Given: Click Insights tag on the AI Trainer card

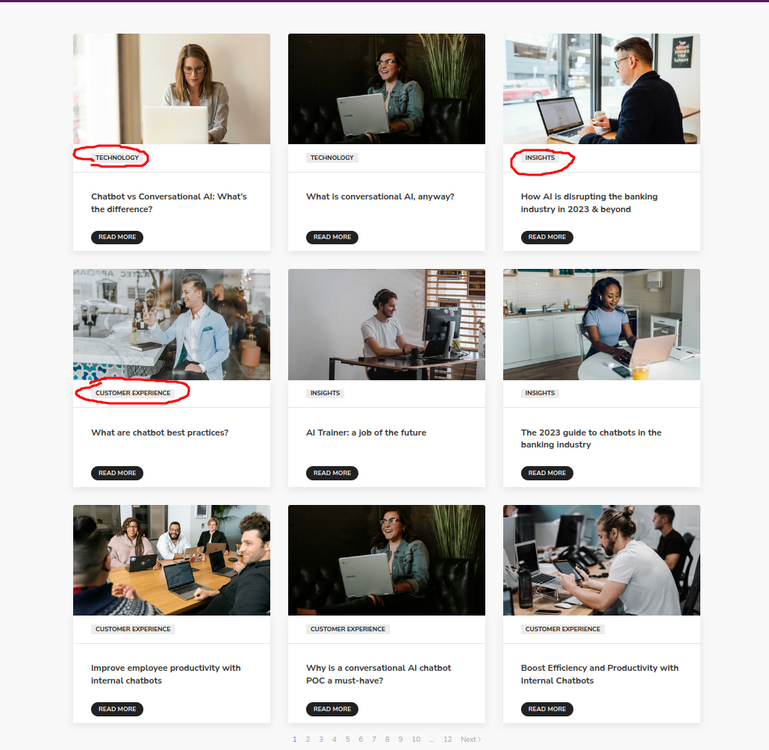Looking at the screenshot, I should [x=325, y=393].
